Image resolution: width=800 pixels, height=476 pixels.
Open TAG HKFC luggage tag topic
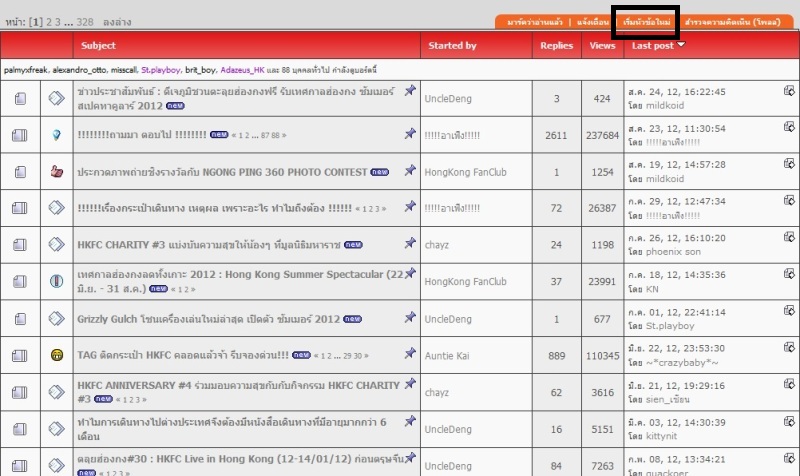(x=183, y=355)
